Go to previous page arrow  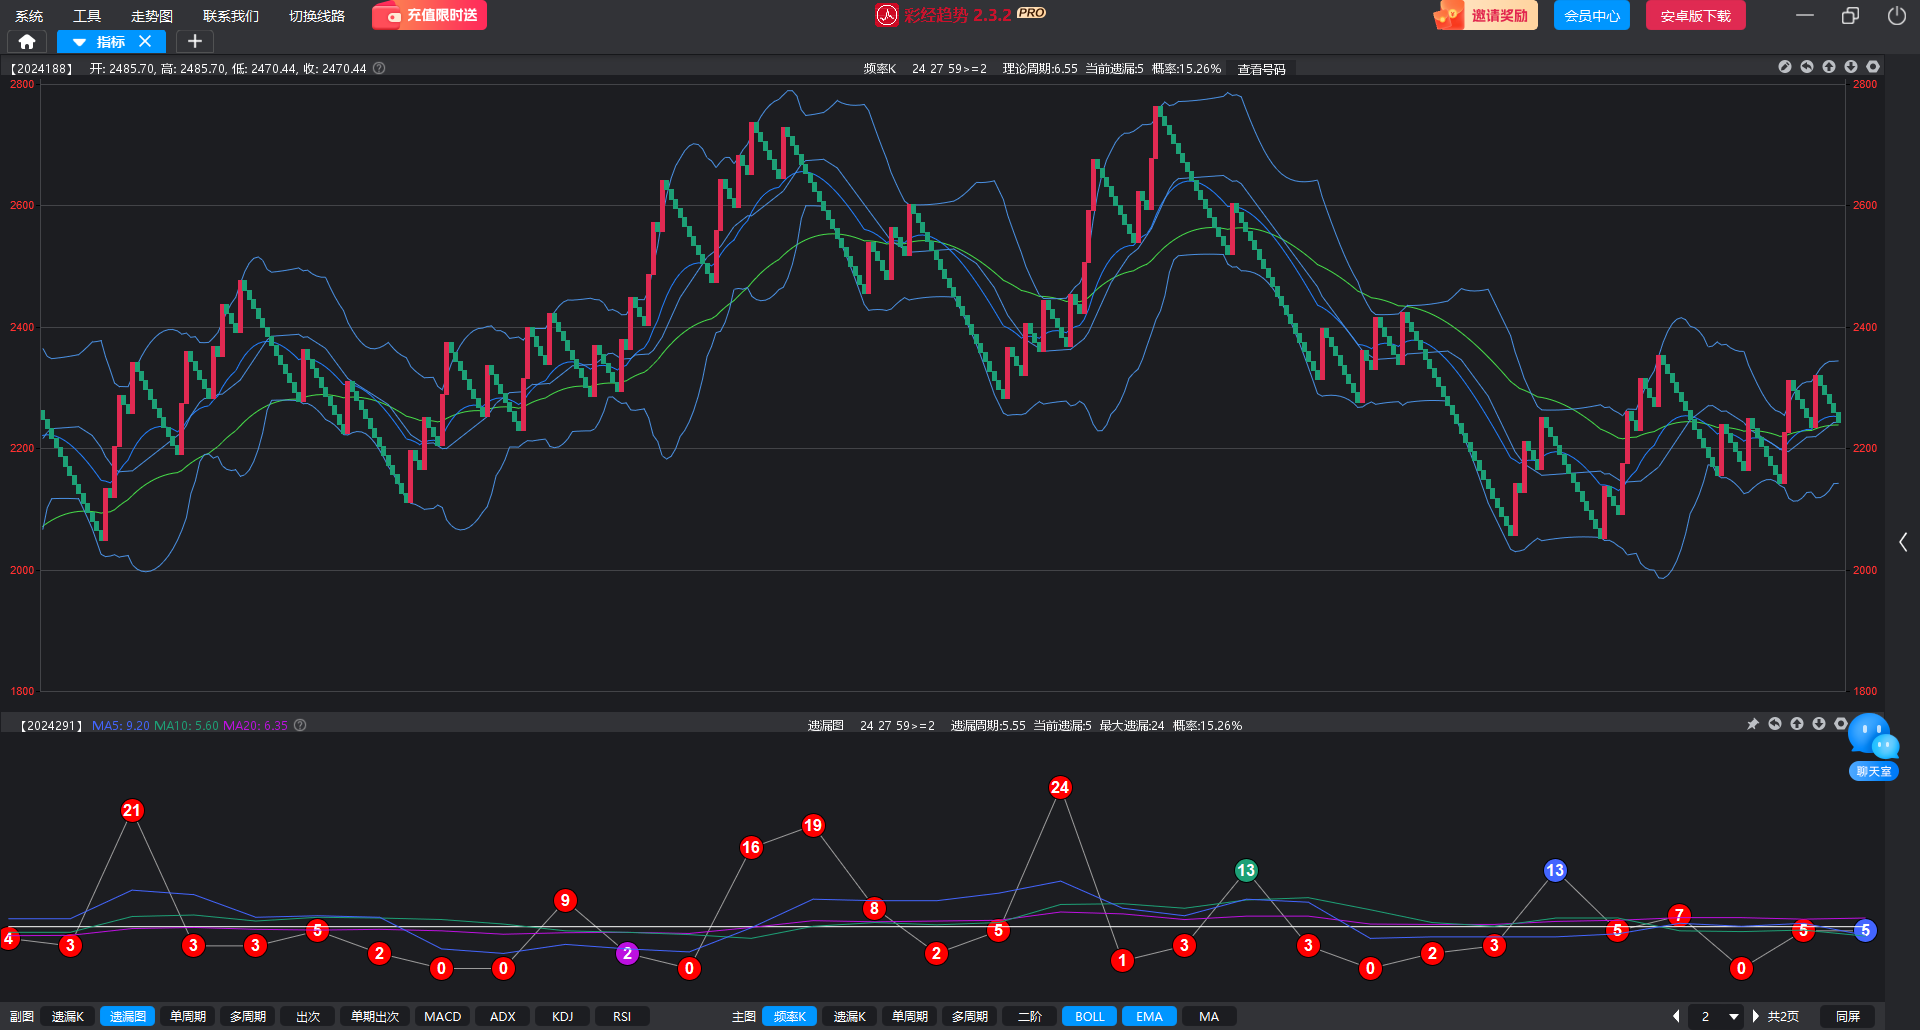pyautogui.click(x=1676, y=1016)
